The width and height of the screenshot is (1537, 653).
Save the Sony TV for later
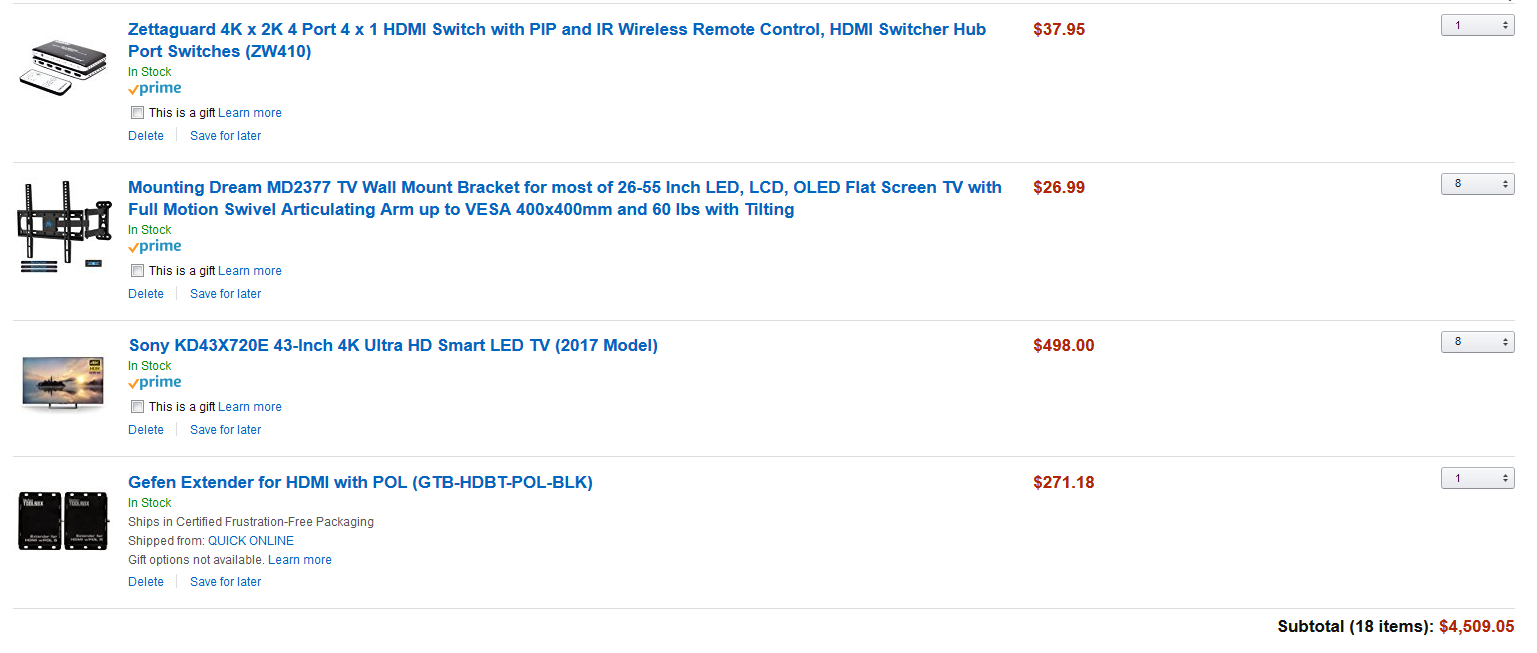225,430
